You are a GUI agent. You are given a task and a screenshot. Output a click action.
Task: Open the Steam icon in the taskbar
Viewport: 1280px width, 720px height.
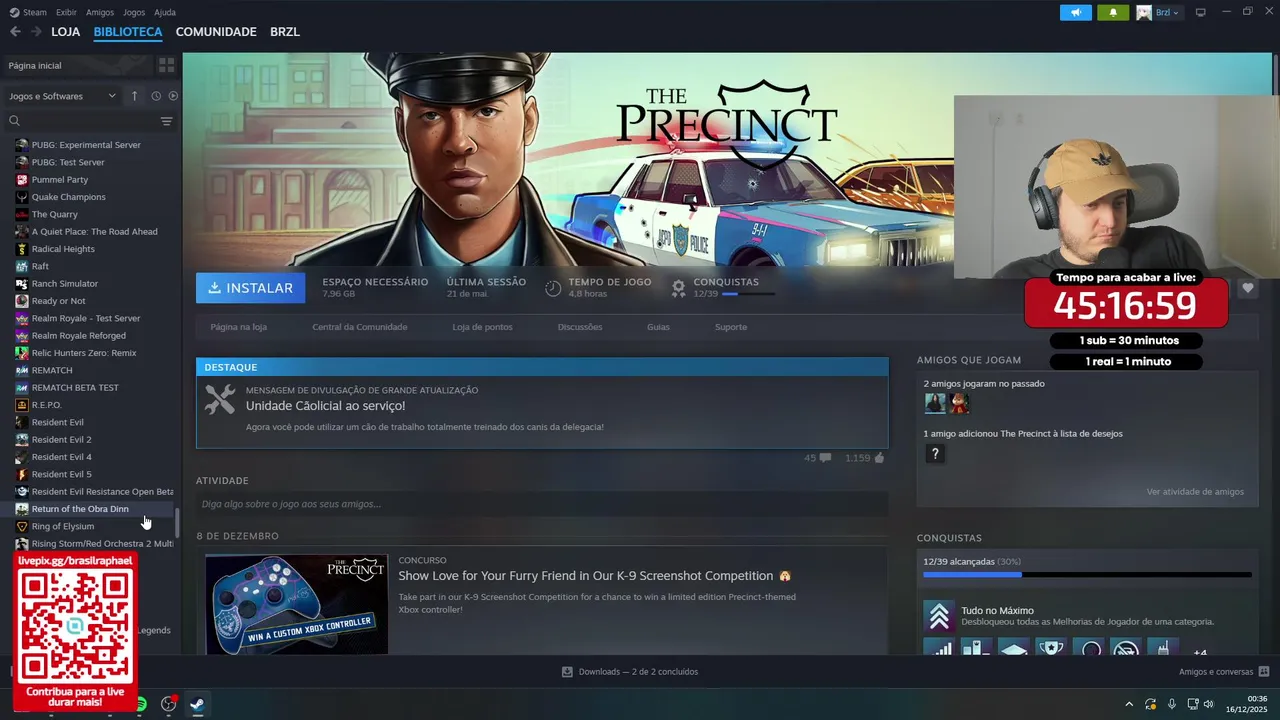coord(197,704)
